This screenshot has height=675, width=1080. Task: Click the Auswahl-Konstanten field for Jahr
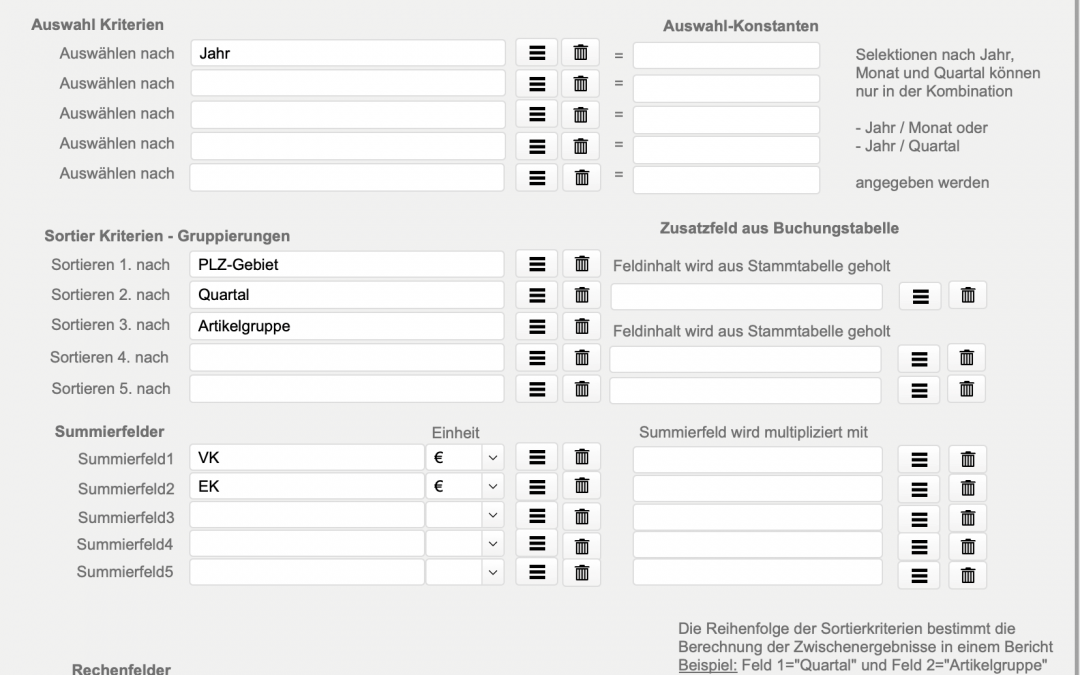(x=725, y=56)
